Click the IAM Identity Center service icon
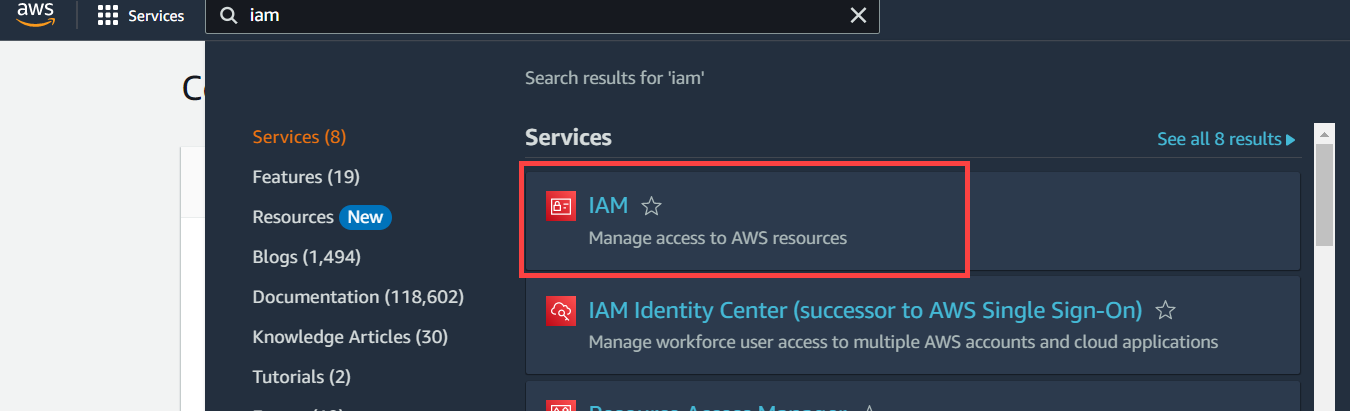This screenshot has height=411, width=1350. coord(560,311)
